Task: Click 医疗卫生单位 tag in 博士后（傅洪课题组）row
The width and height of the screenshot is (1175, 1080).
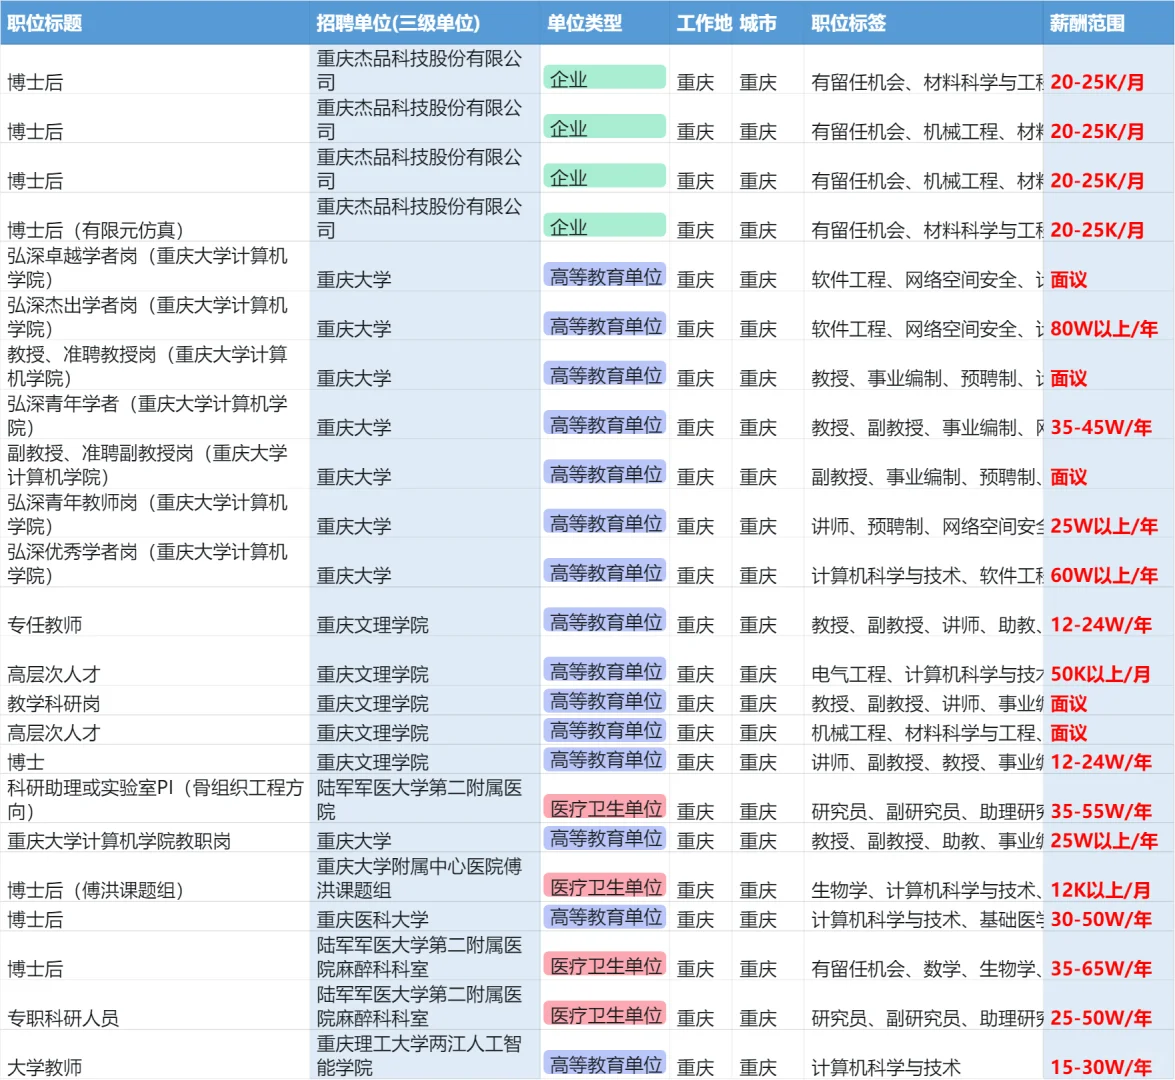Action: click(x=605, y=886)
